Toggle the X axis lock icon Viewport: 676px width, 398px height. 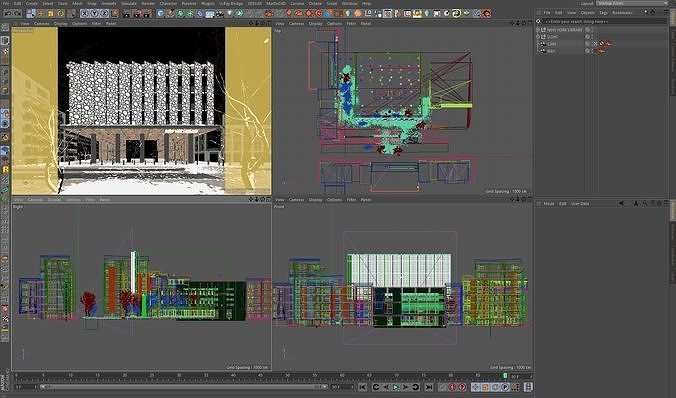coord(85,14)
